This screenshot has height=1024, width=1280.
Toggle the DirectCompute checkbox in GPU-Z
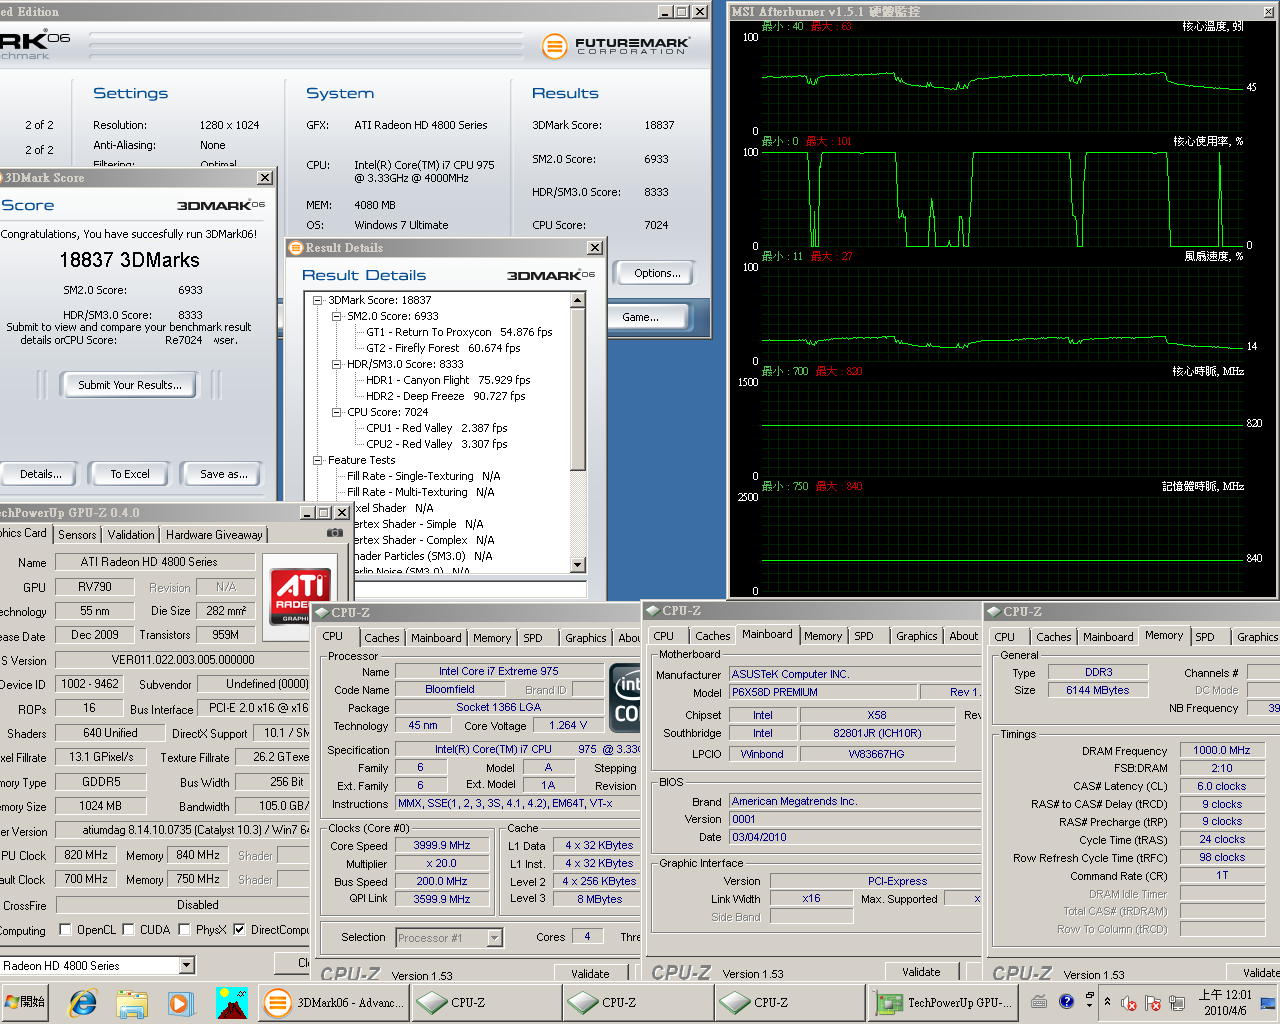coord(239,929)
